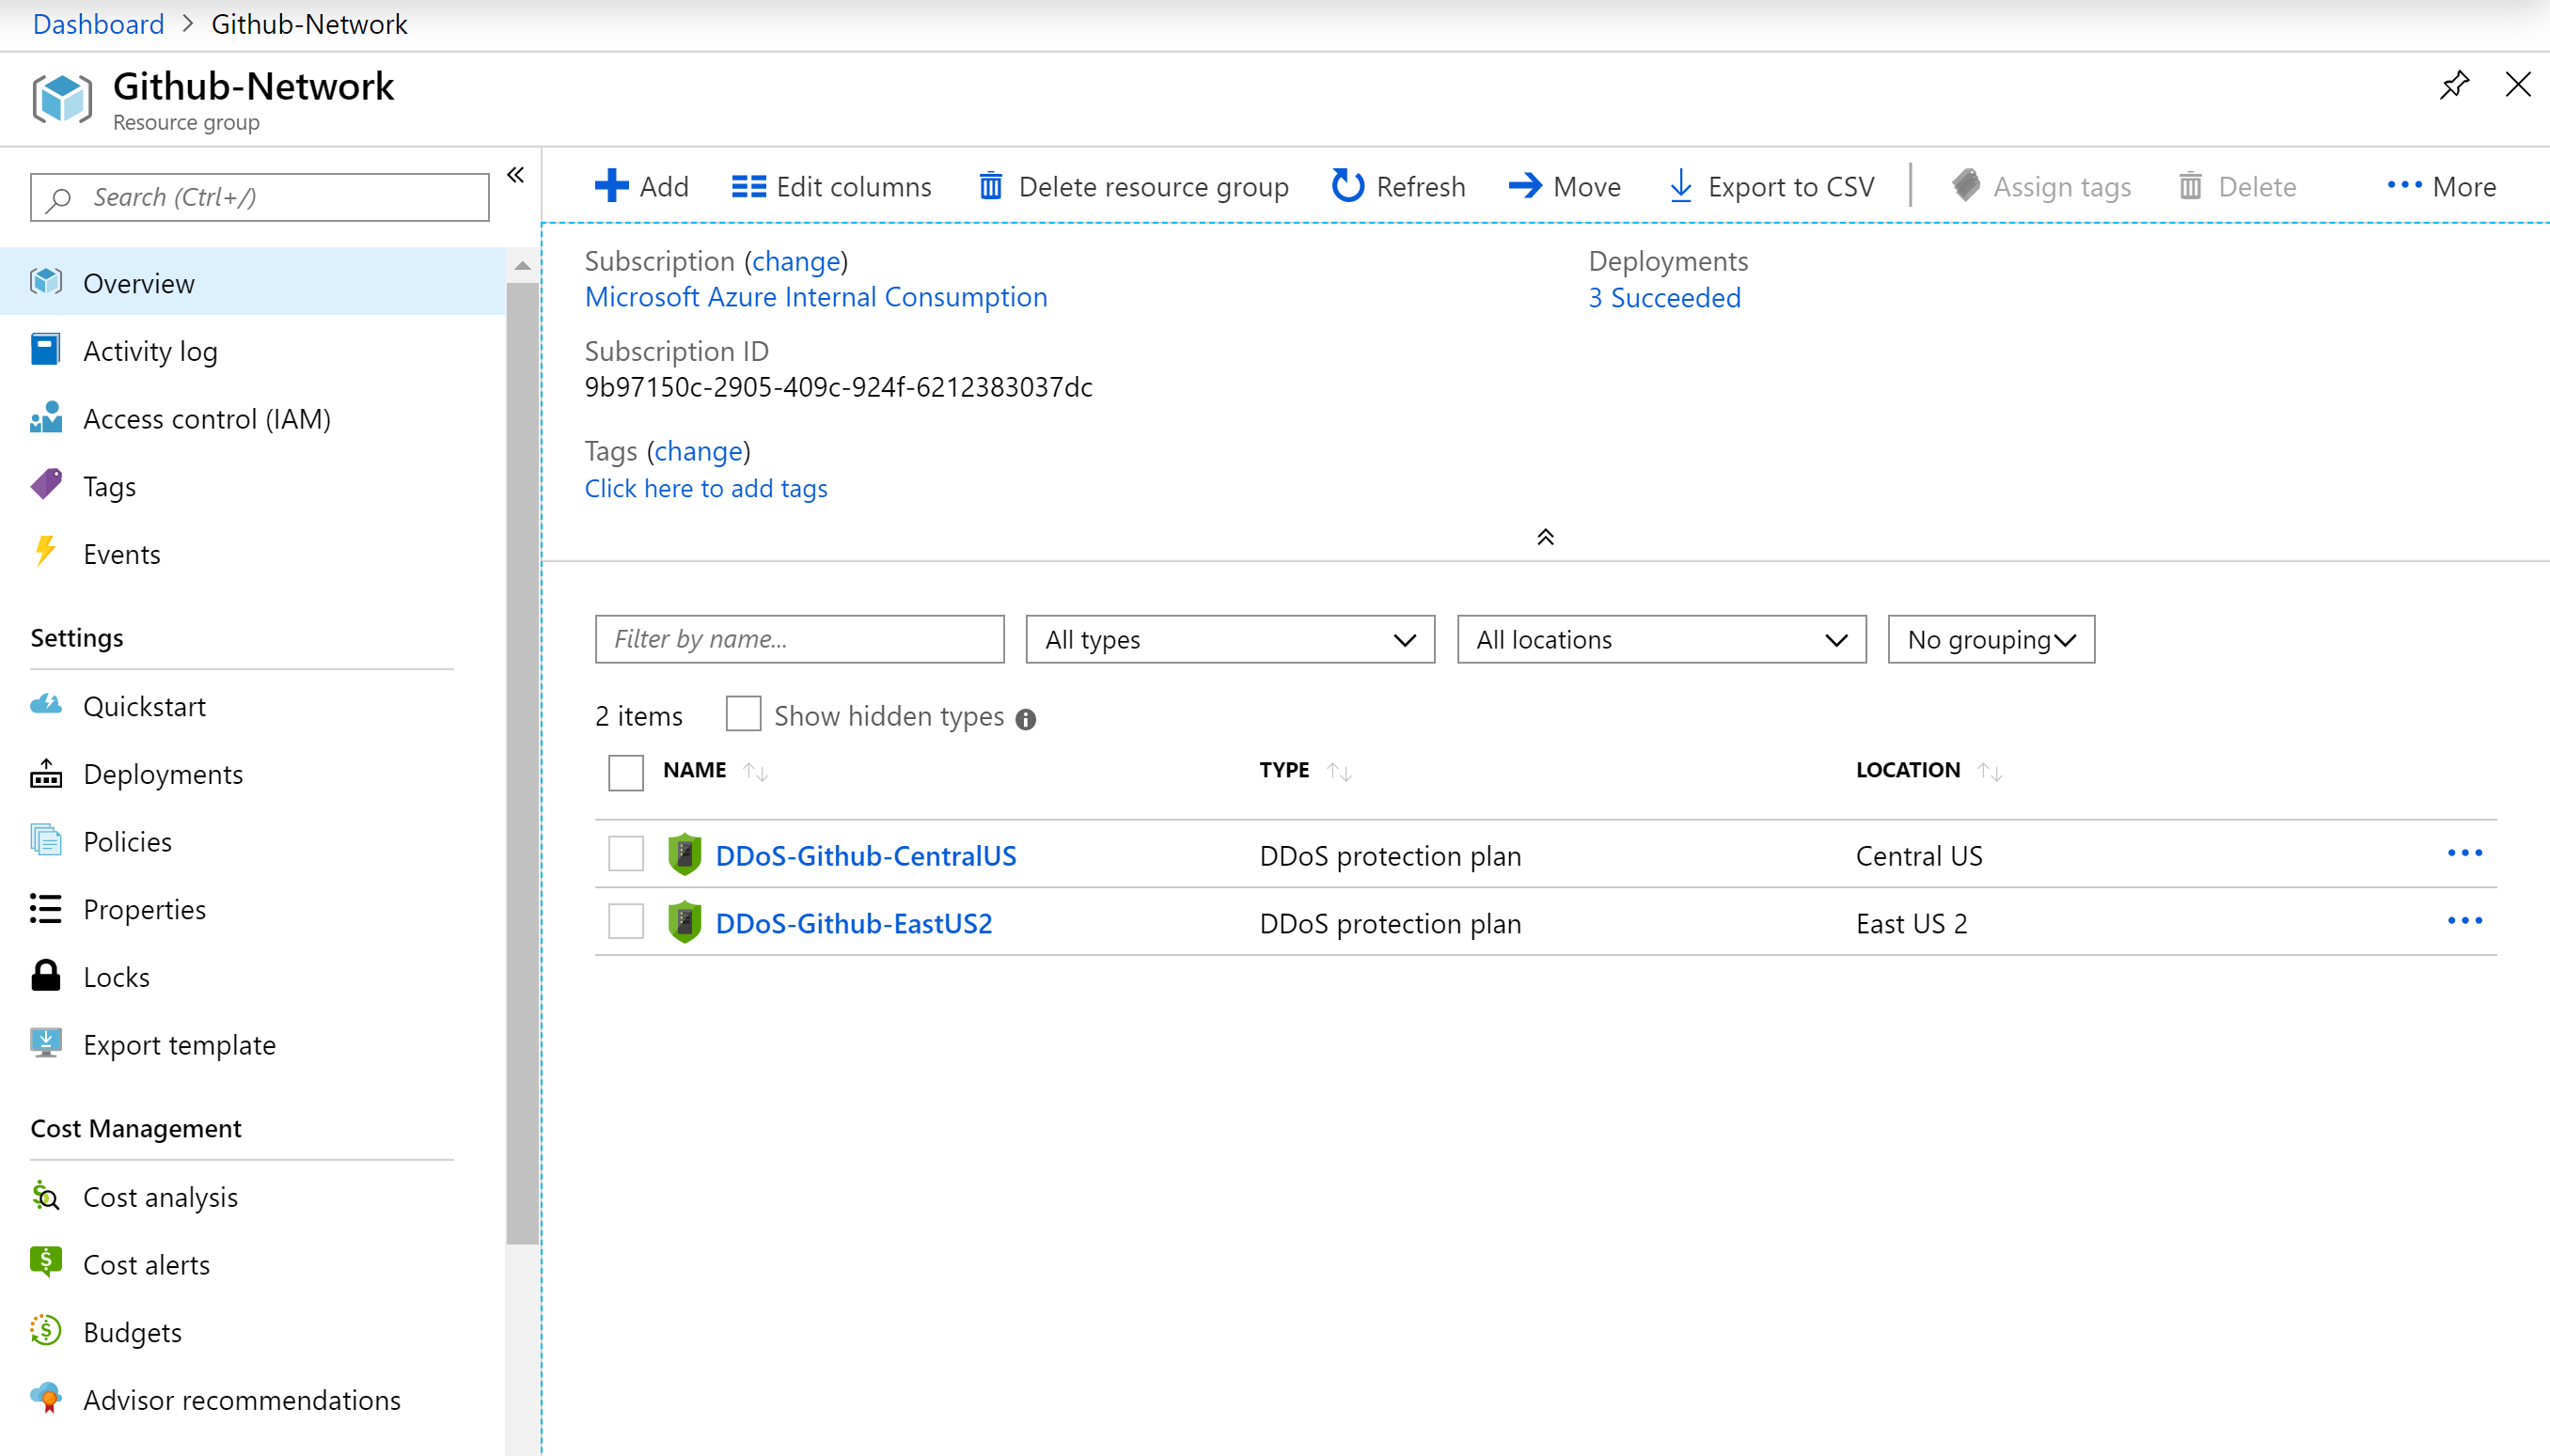Viewport: 2550px width, 1456px height.
Task: Open Overview in the sidebar
Action: click(x=252, y=283)
